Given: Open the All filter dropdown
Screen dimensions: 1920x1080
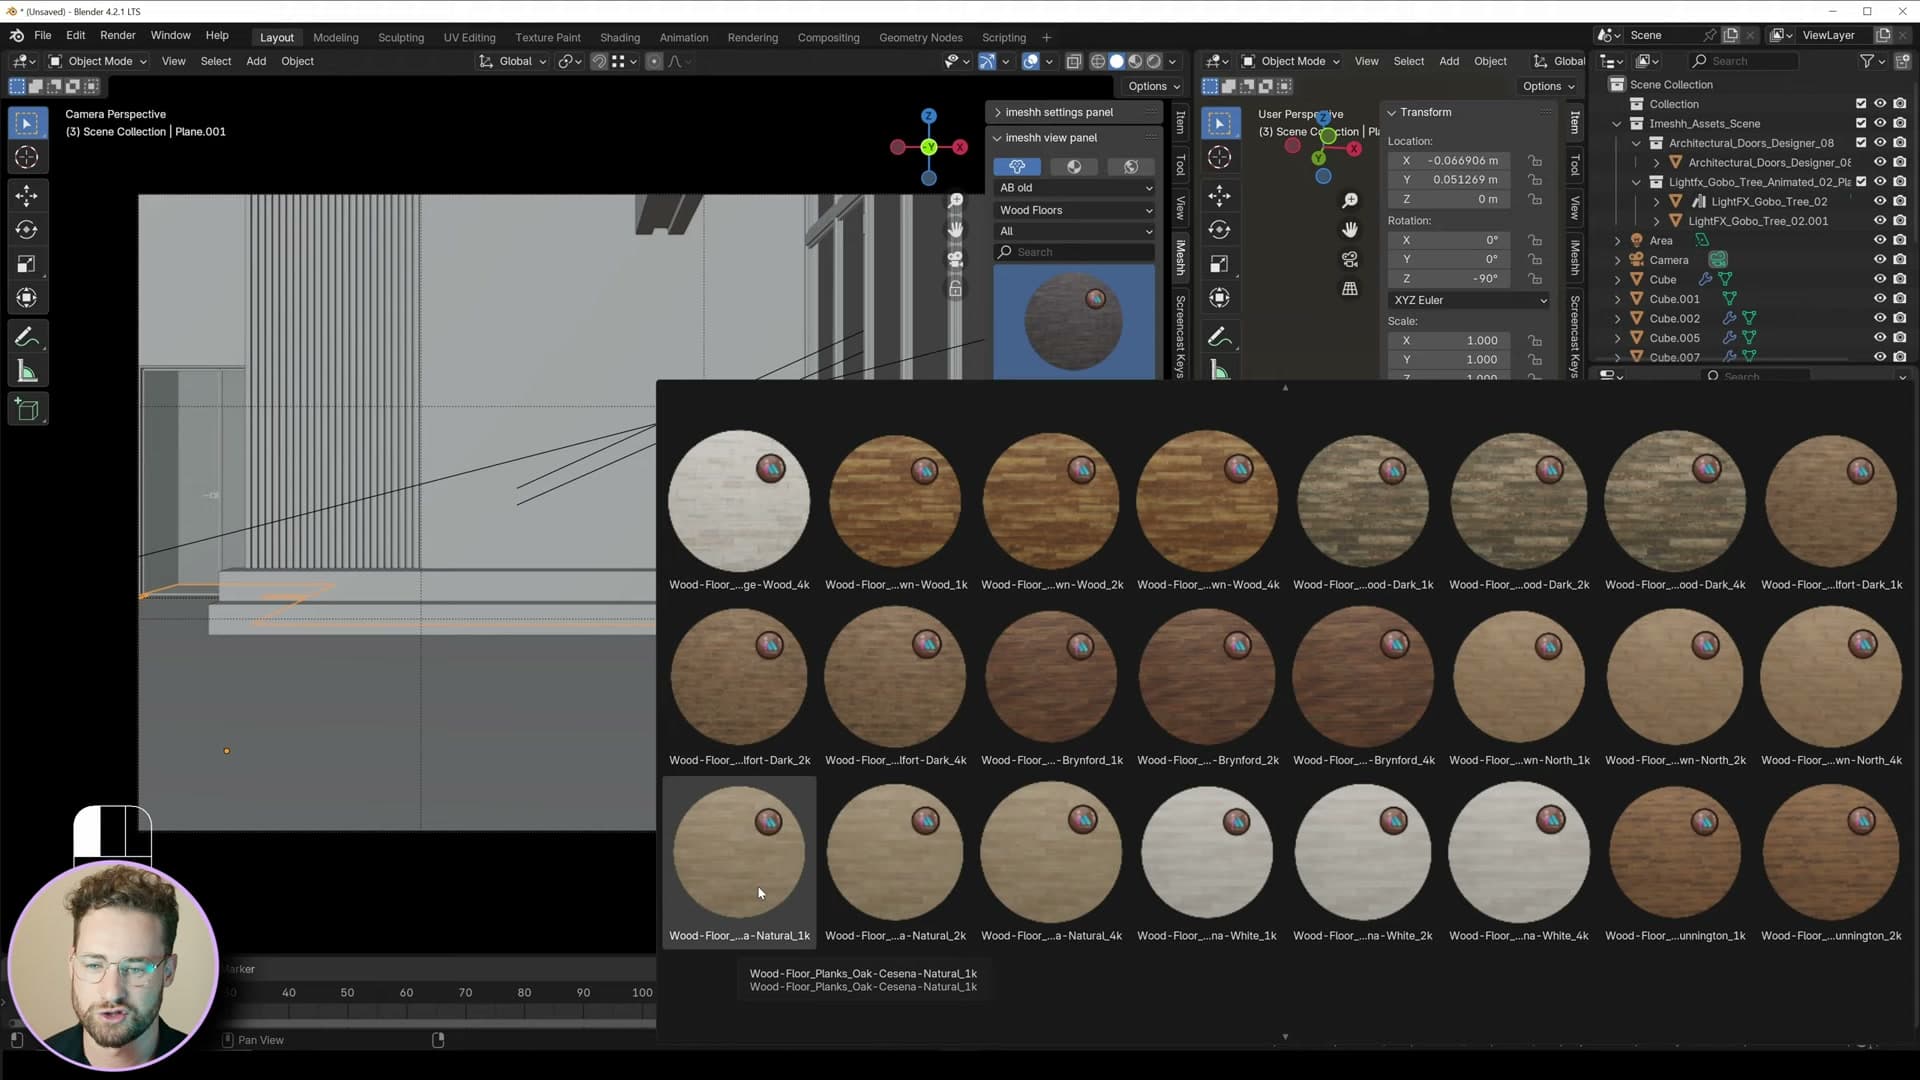Looking at the screenshot, I should pos(1075,231).
